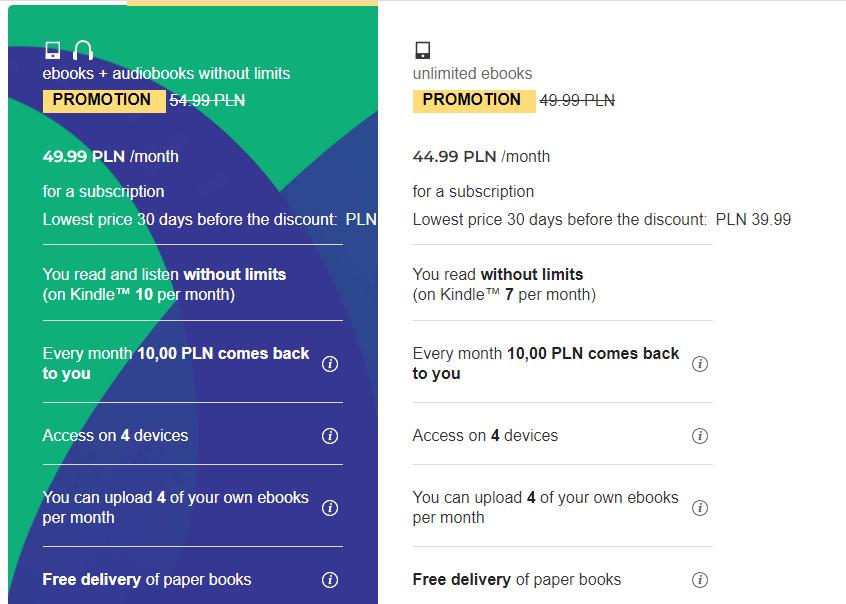Click Free delivery of paper books in right plan
846x604 pixels.
pos(516,580)
